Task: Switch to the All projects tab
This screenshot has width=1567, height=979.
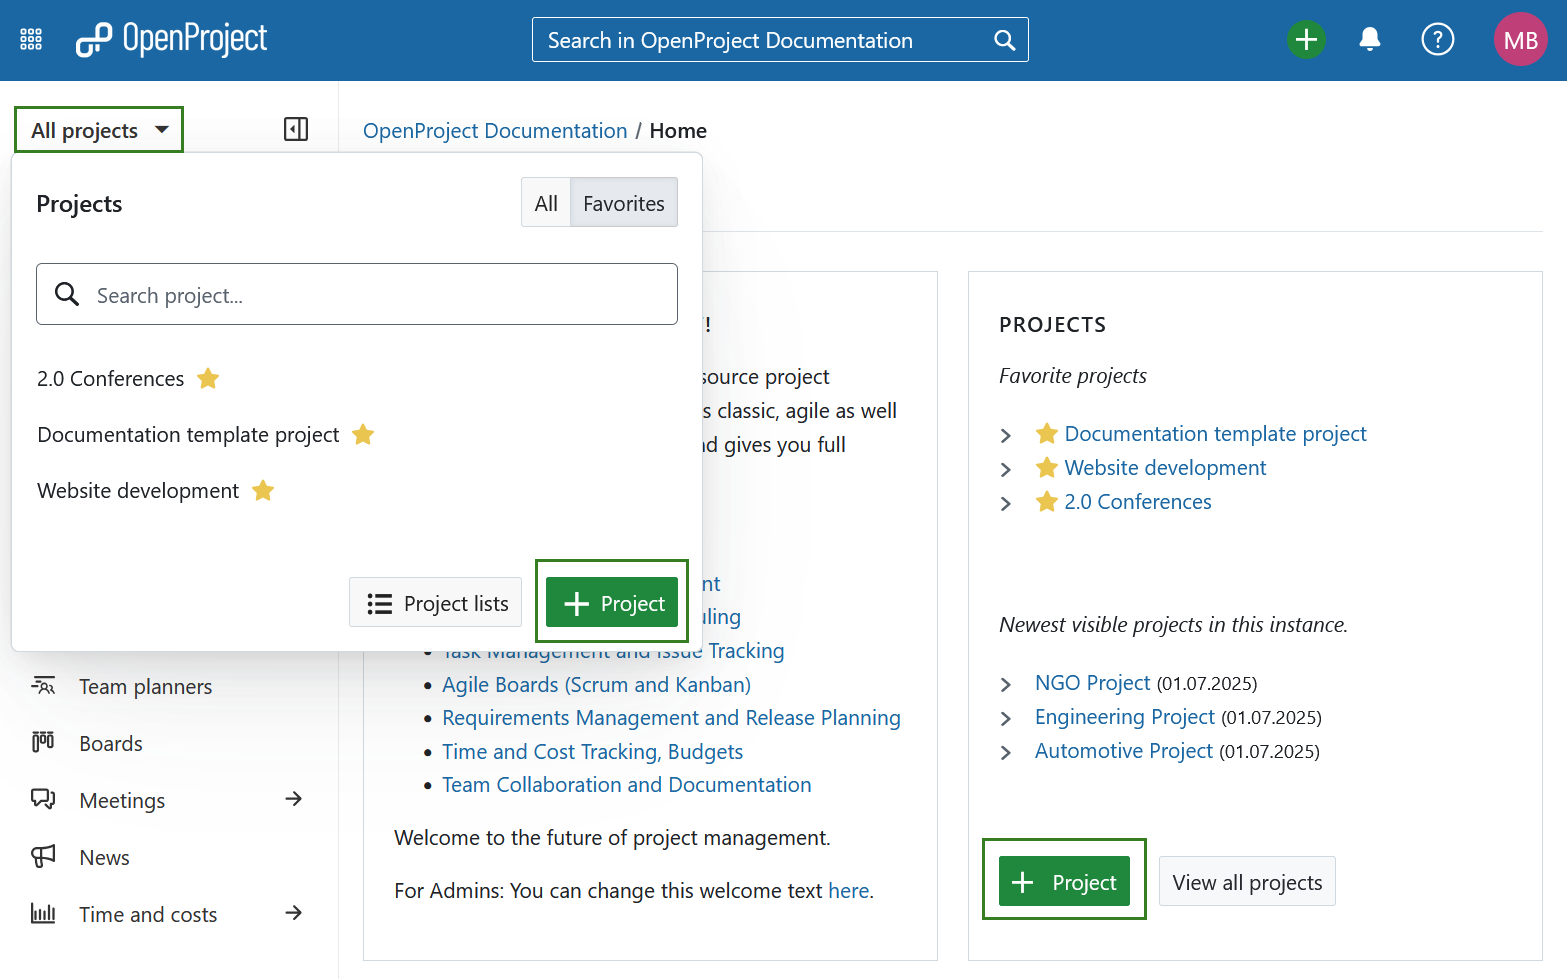Action: tap(546, 203)
